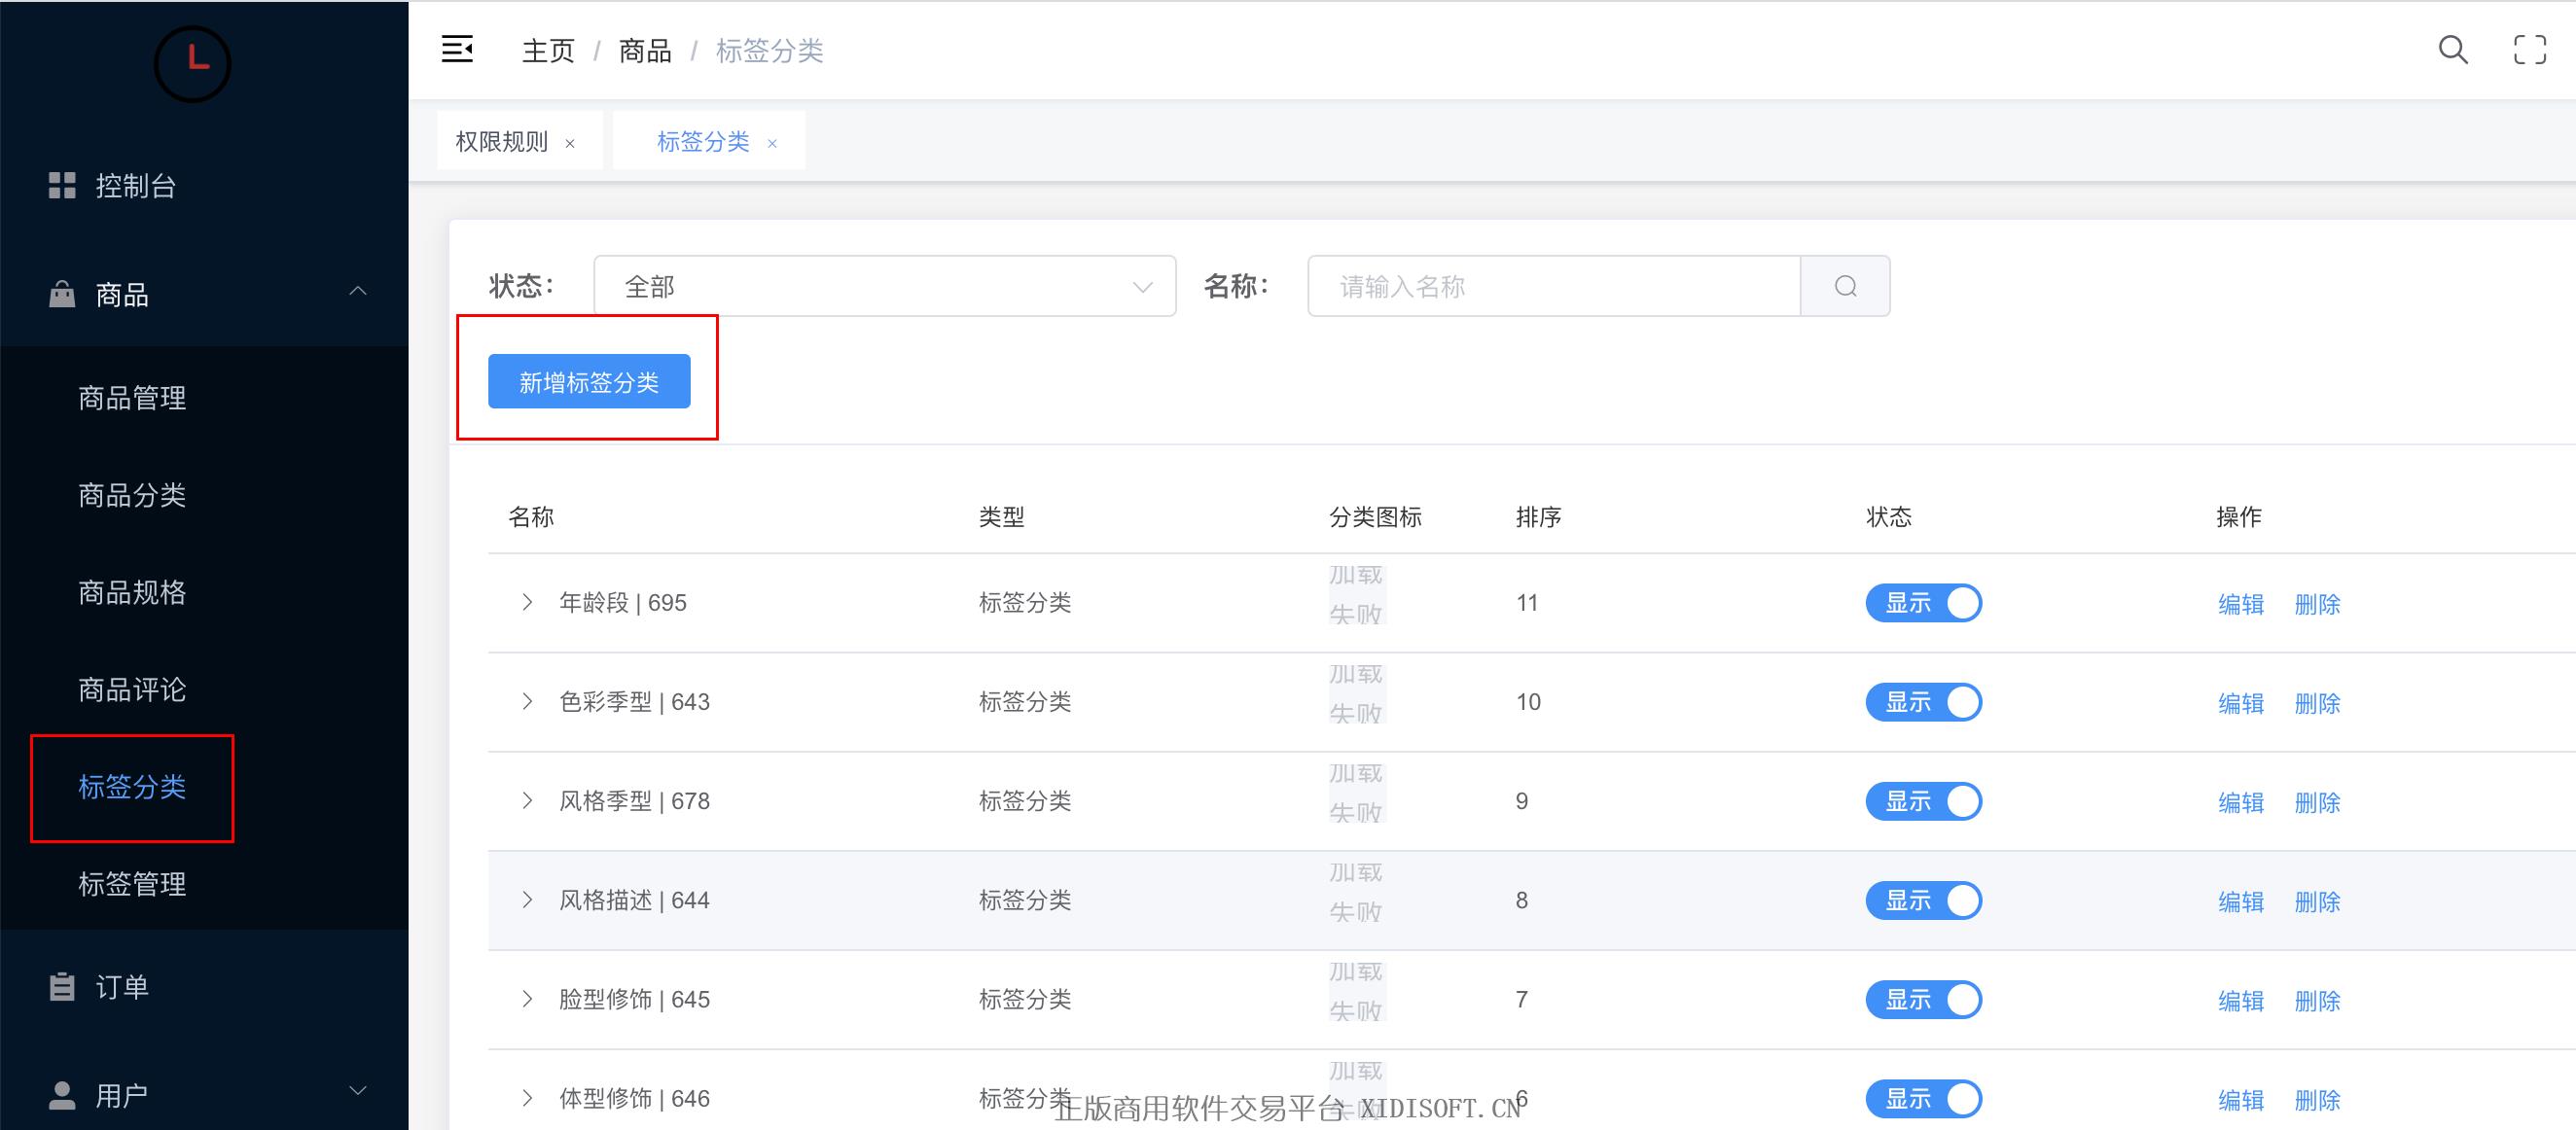2576x1130 pixels.
Task: Toggle 显示 switch for 色彩季型 | 643
Action: (x=1923, y=702)
